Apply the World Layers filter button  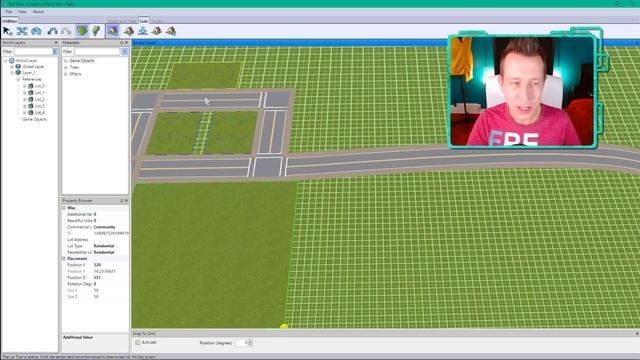pyautogui.click(x=55, y=51)
